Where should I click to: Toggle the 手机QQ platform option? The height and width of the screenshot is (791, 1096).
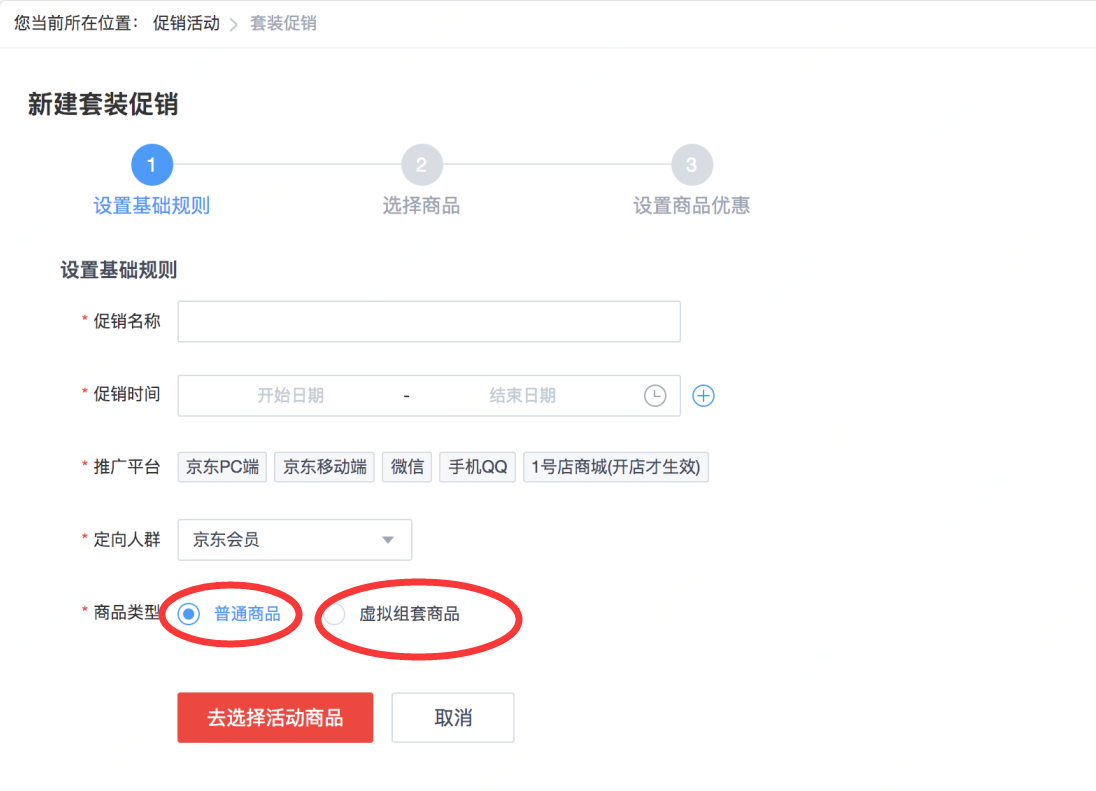[x=477, y=467]
